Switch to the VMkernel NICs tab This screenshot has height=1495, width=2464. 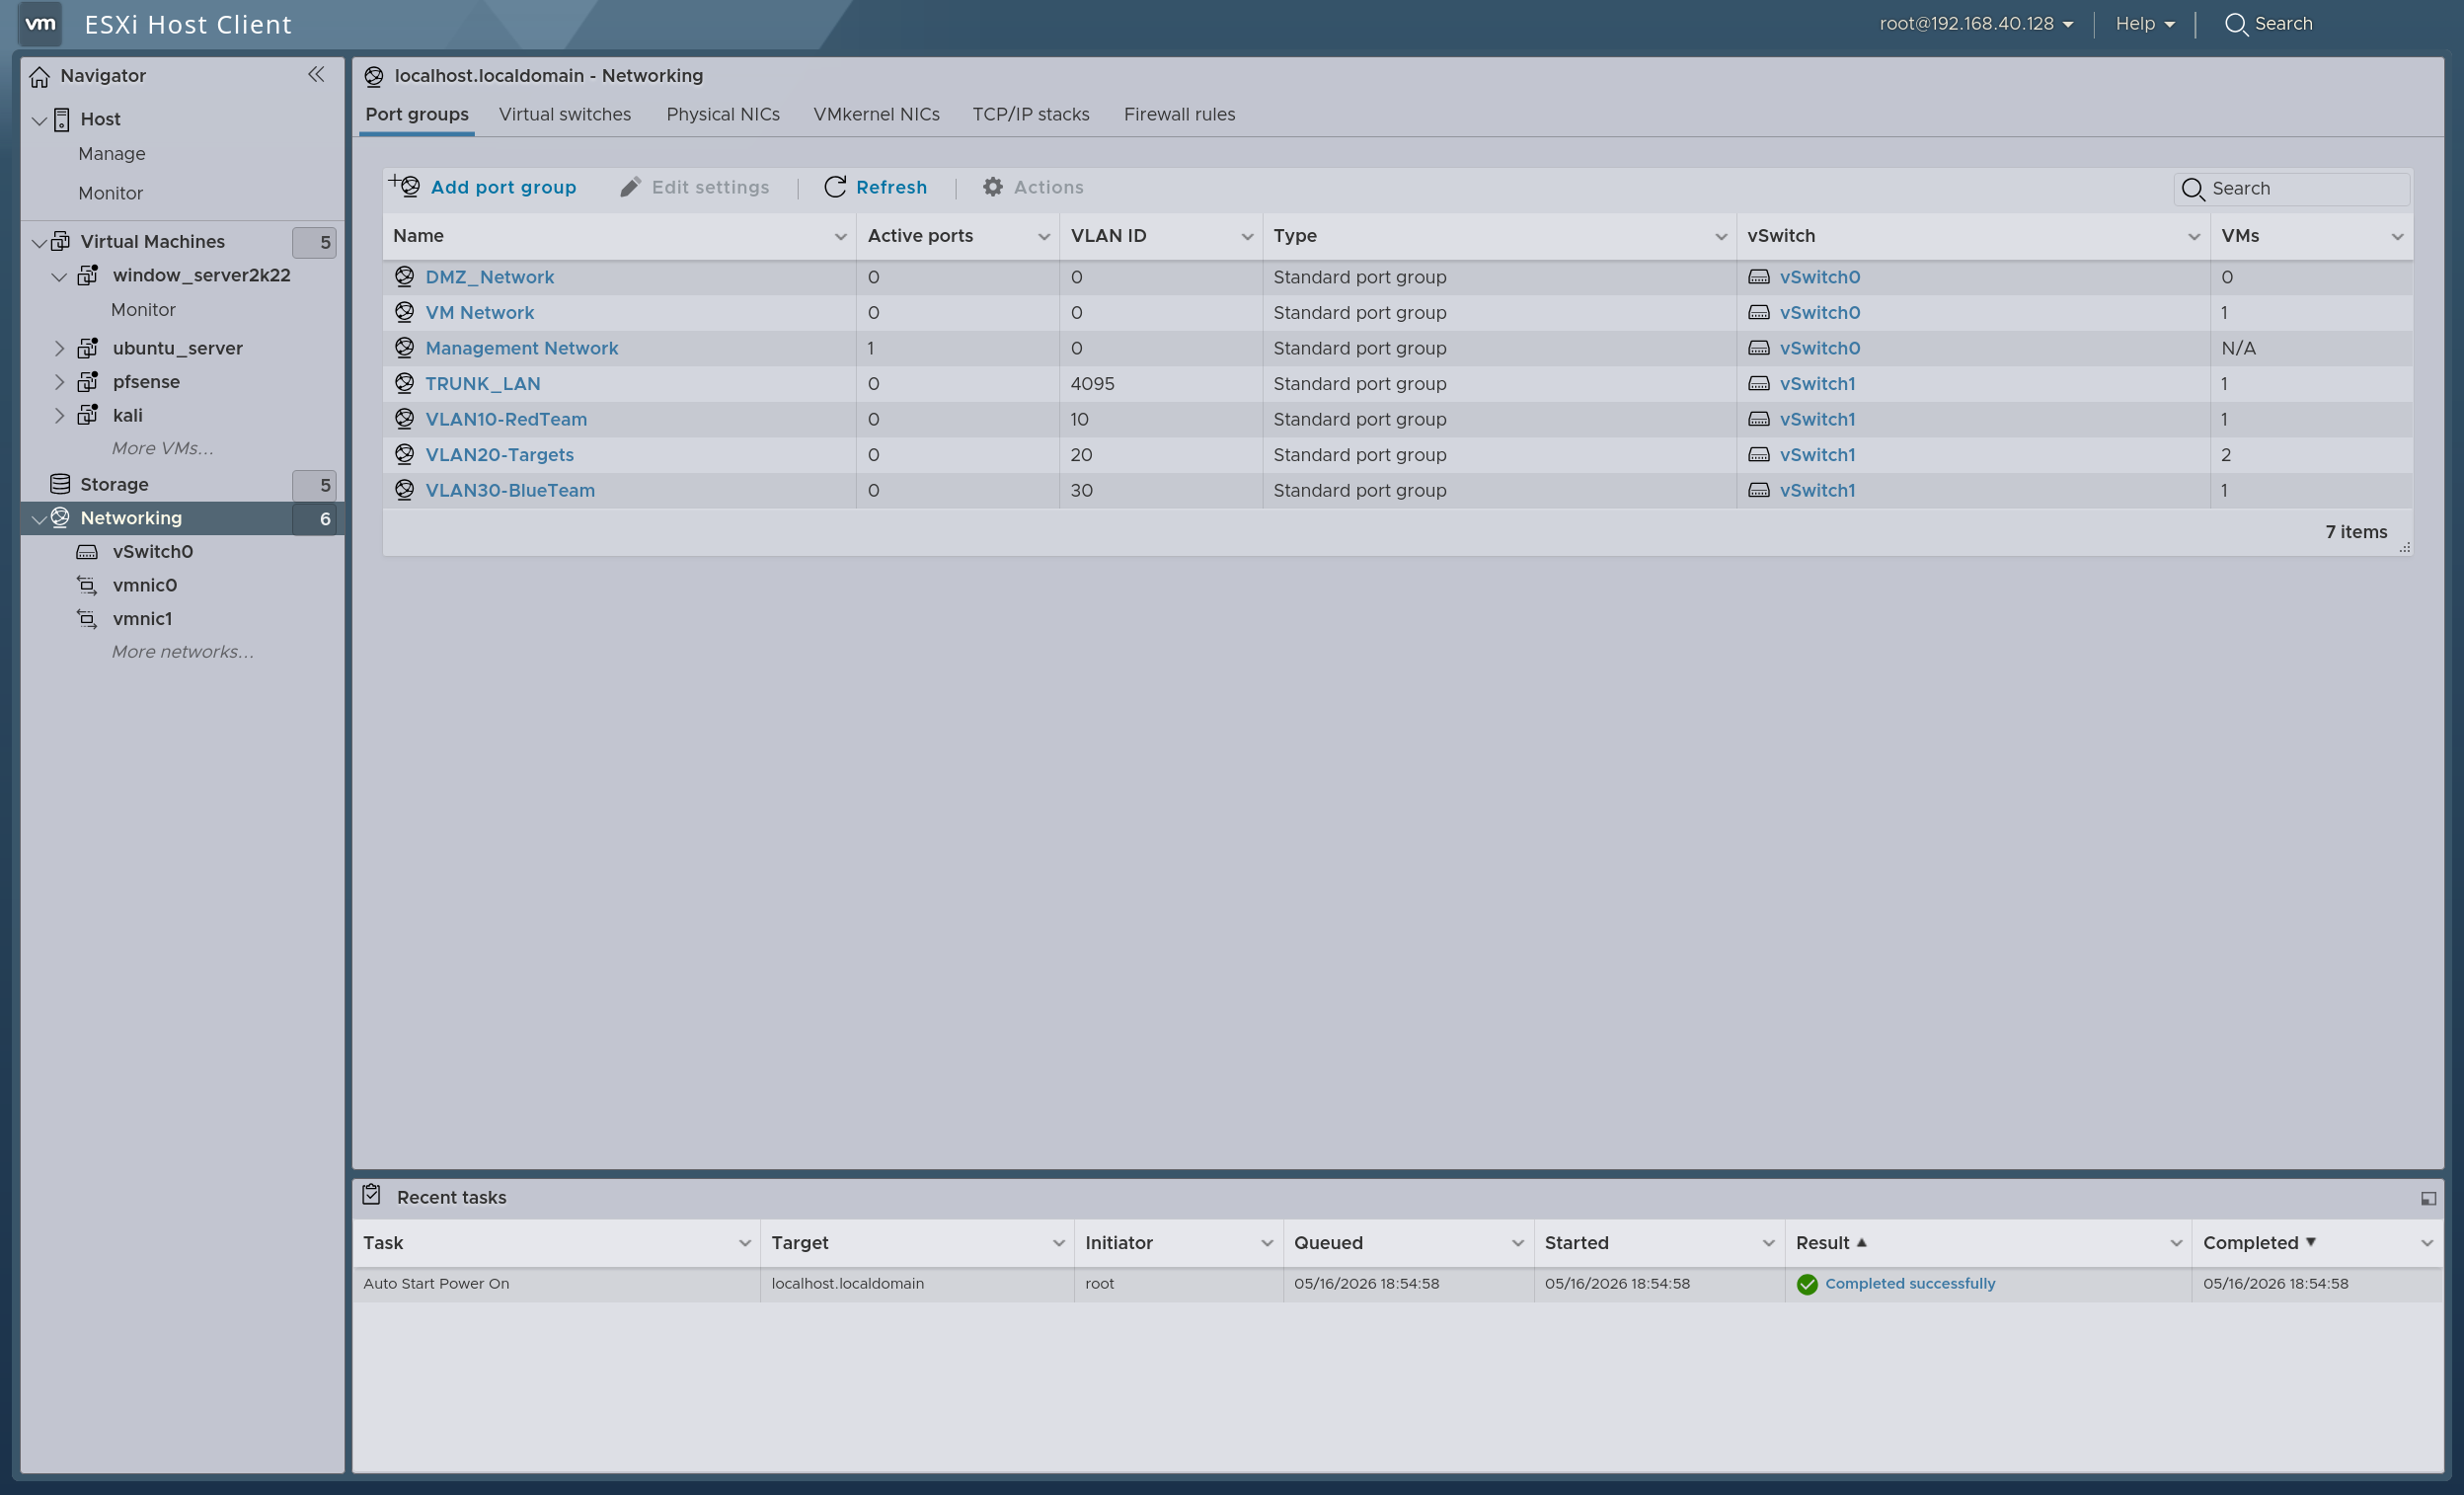pos(876,114)
